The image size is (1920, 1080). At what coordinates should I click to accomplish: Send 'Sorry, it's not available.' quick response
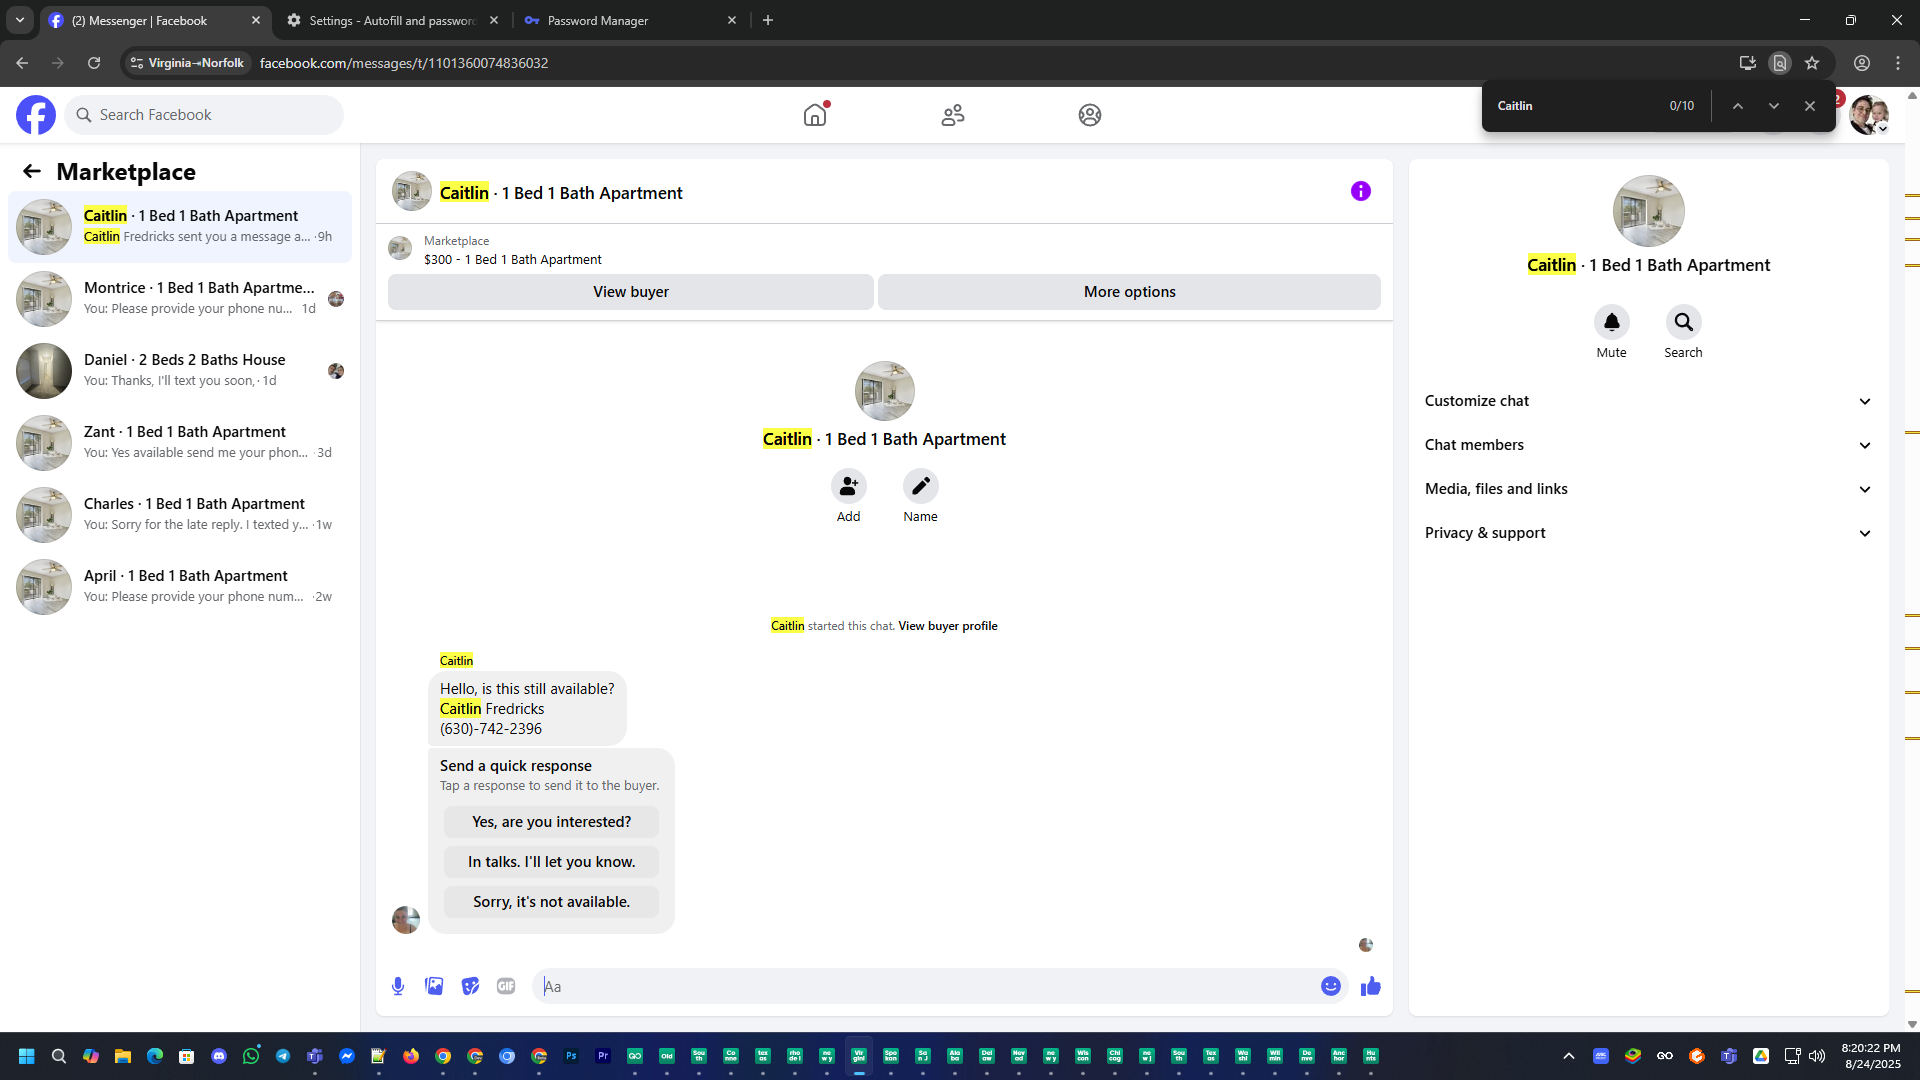[551, 902]
